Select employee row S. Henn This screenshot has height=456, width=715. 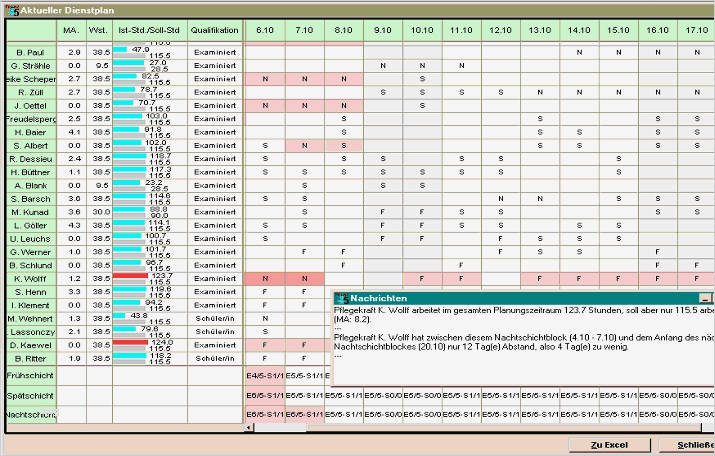(31, 292)
